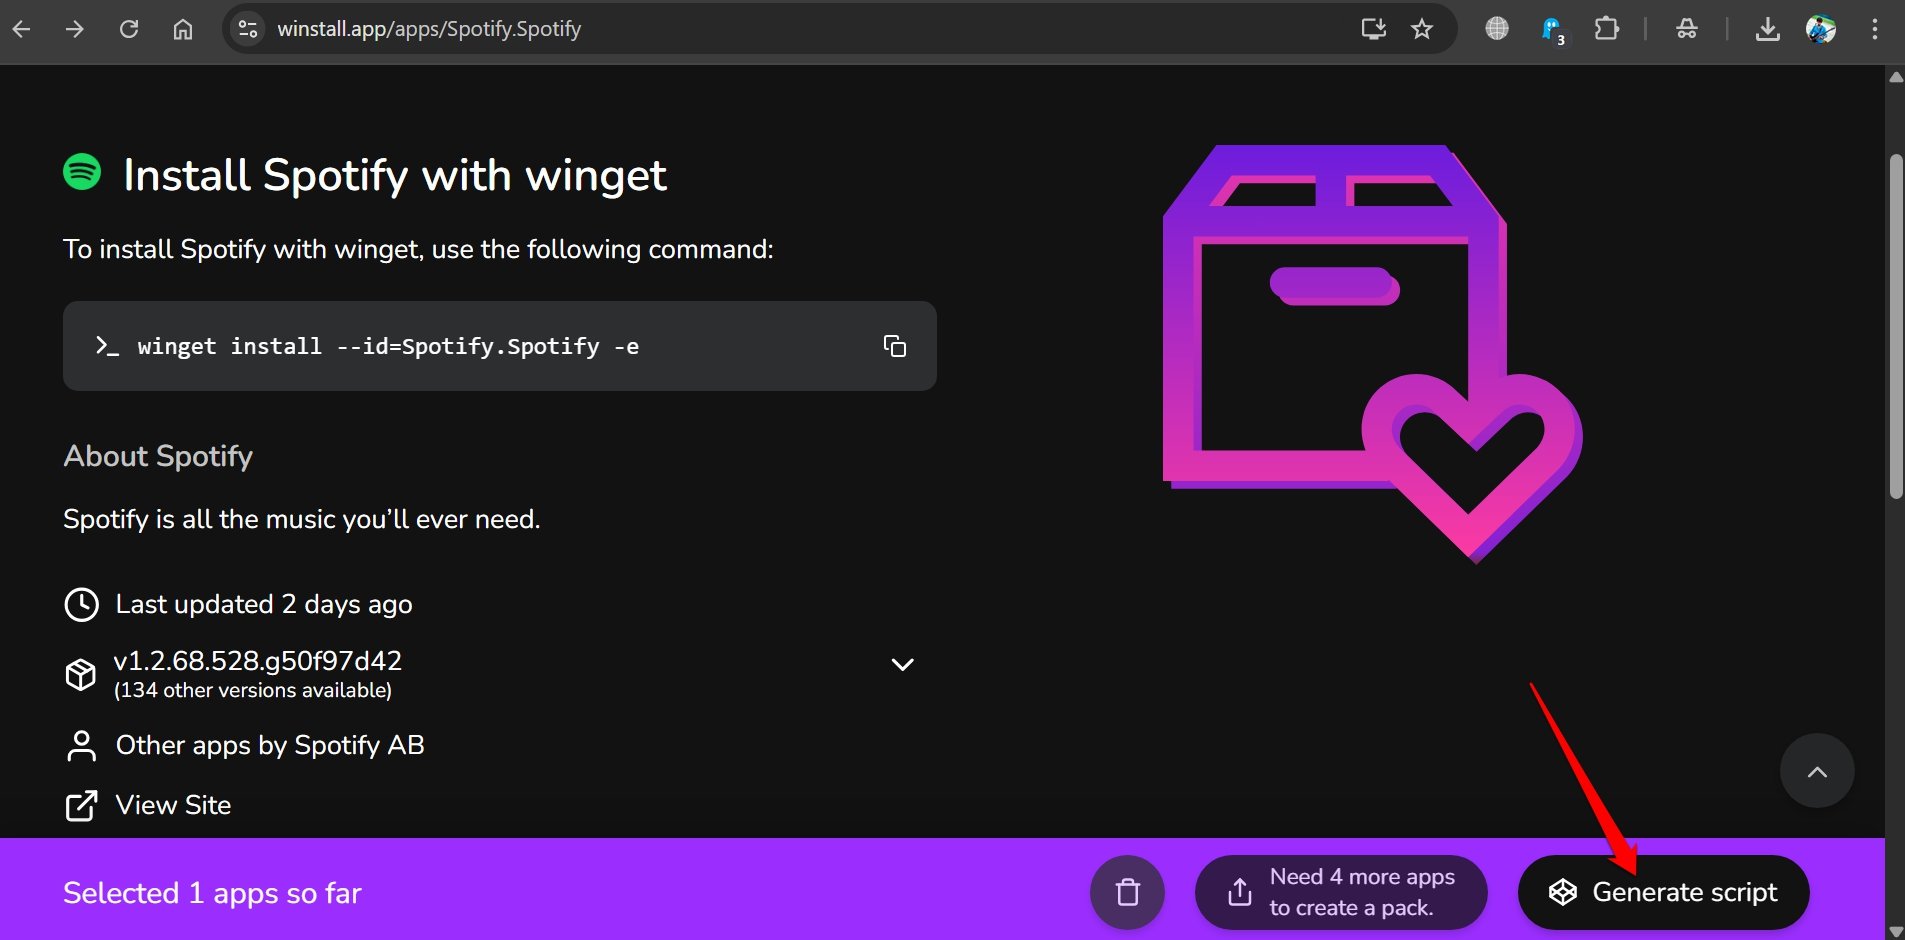1905x940 pixels.
Task: Select the winget install command text
Action: click(x=388, y=346)
